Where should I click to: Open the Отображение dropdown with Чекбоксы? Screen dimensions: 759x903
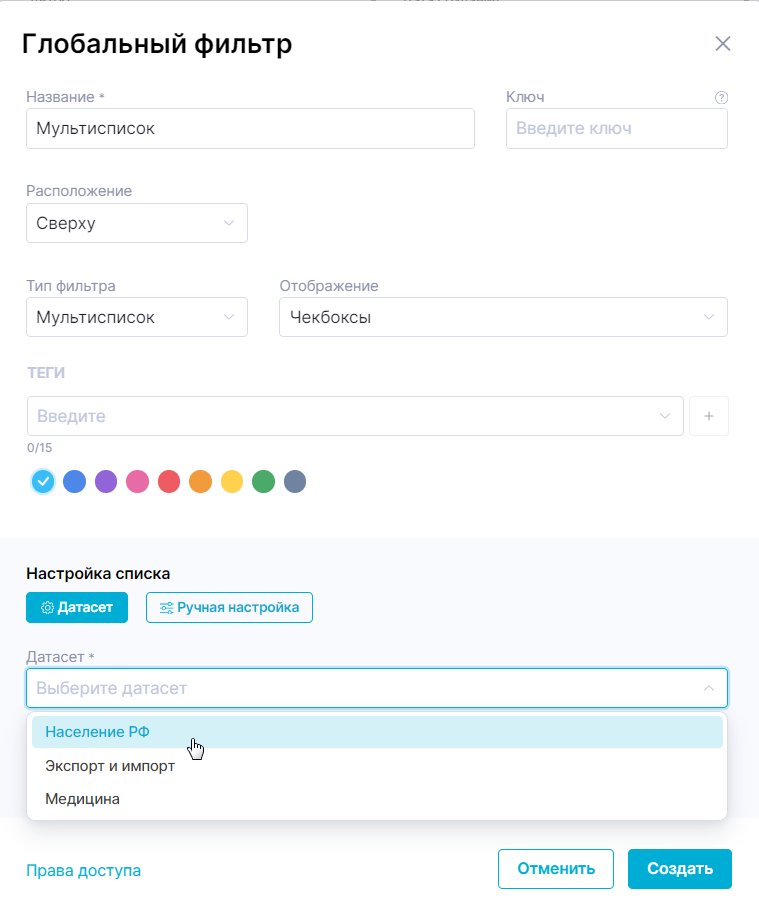tap(503, 317)
